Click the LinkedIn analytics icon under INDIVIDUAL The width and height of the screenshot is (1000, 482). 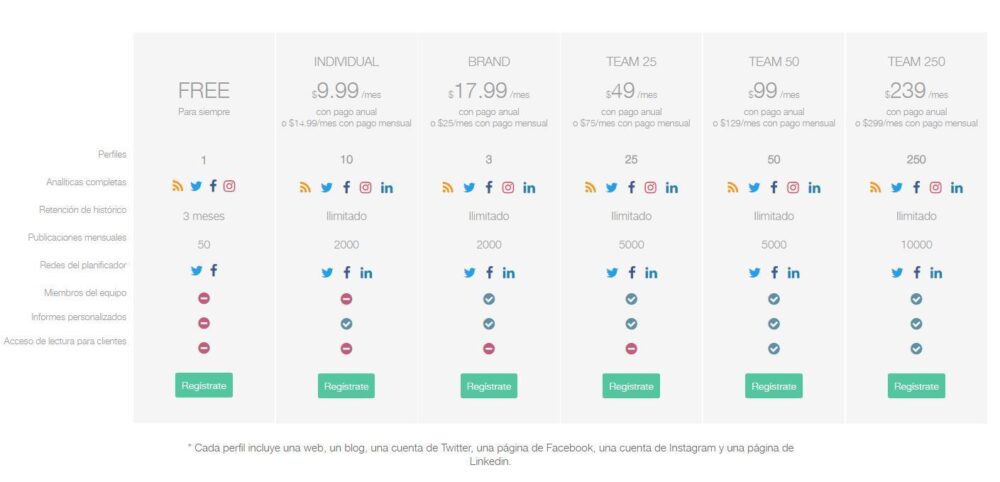(x=387, y=188)
